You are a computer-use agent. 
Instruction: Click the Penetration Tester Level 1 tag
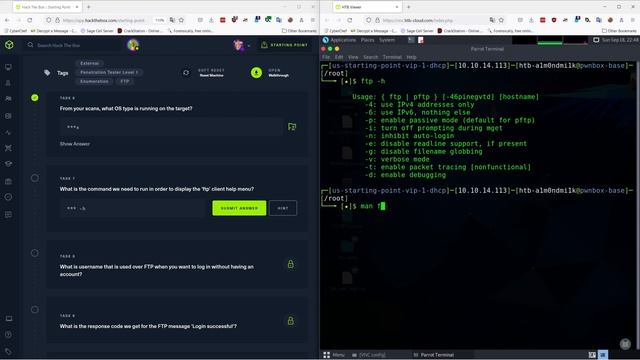pos(109,72)
